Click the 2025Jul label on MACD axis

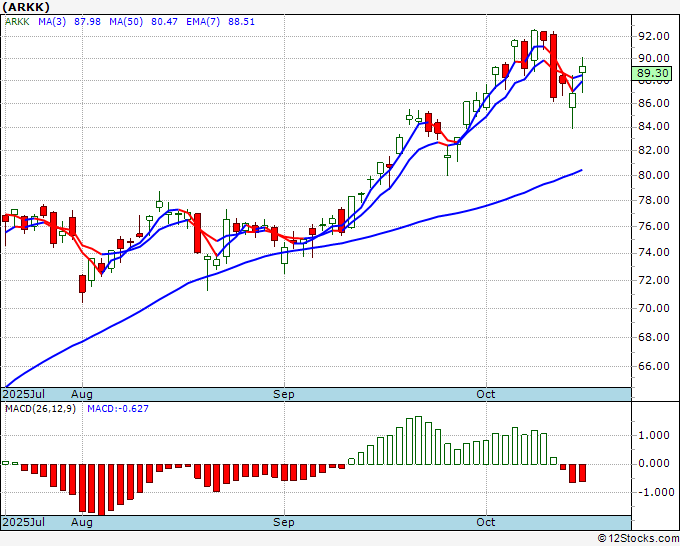click(24, 522)
